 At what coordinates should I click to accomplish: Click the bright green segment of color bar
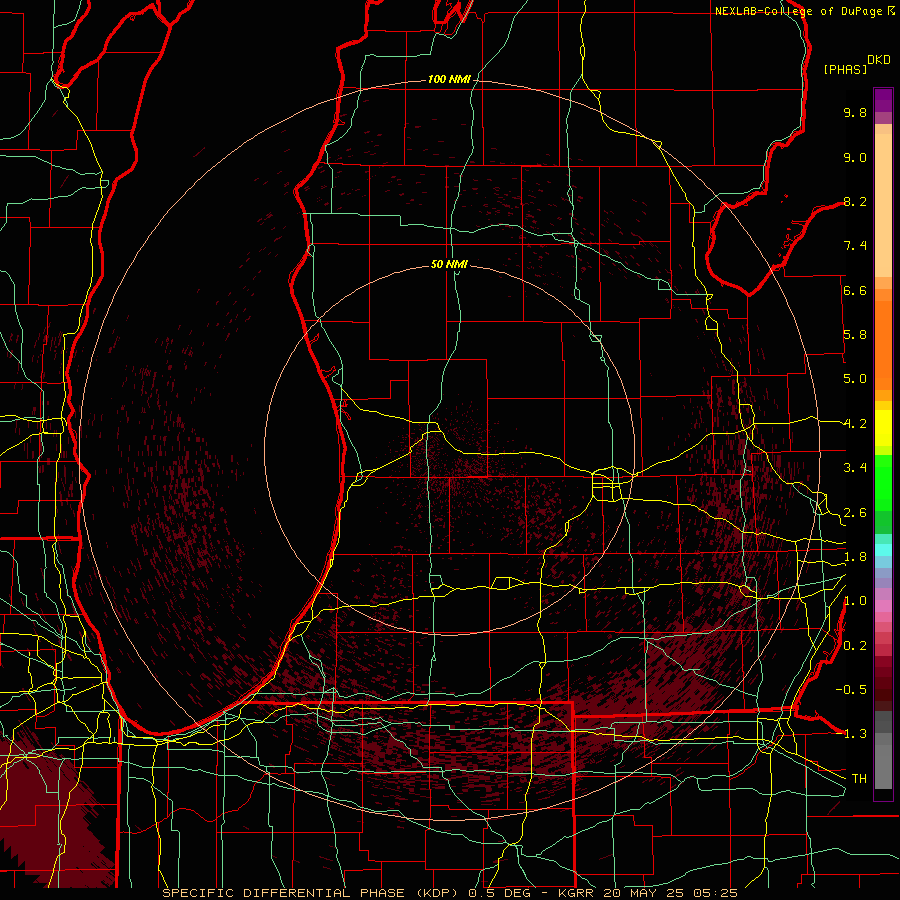[x=883, y=482]
